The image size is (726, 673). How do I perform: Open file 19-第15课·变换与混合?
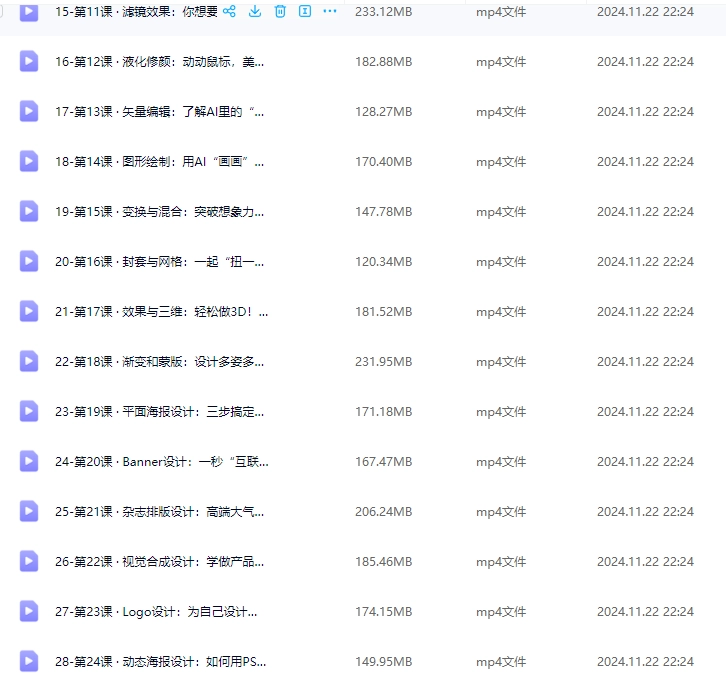tap(159, 212)
